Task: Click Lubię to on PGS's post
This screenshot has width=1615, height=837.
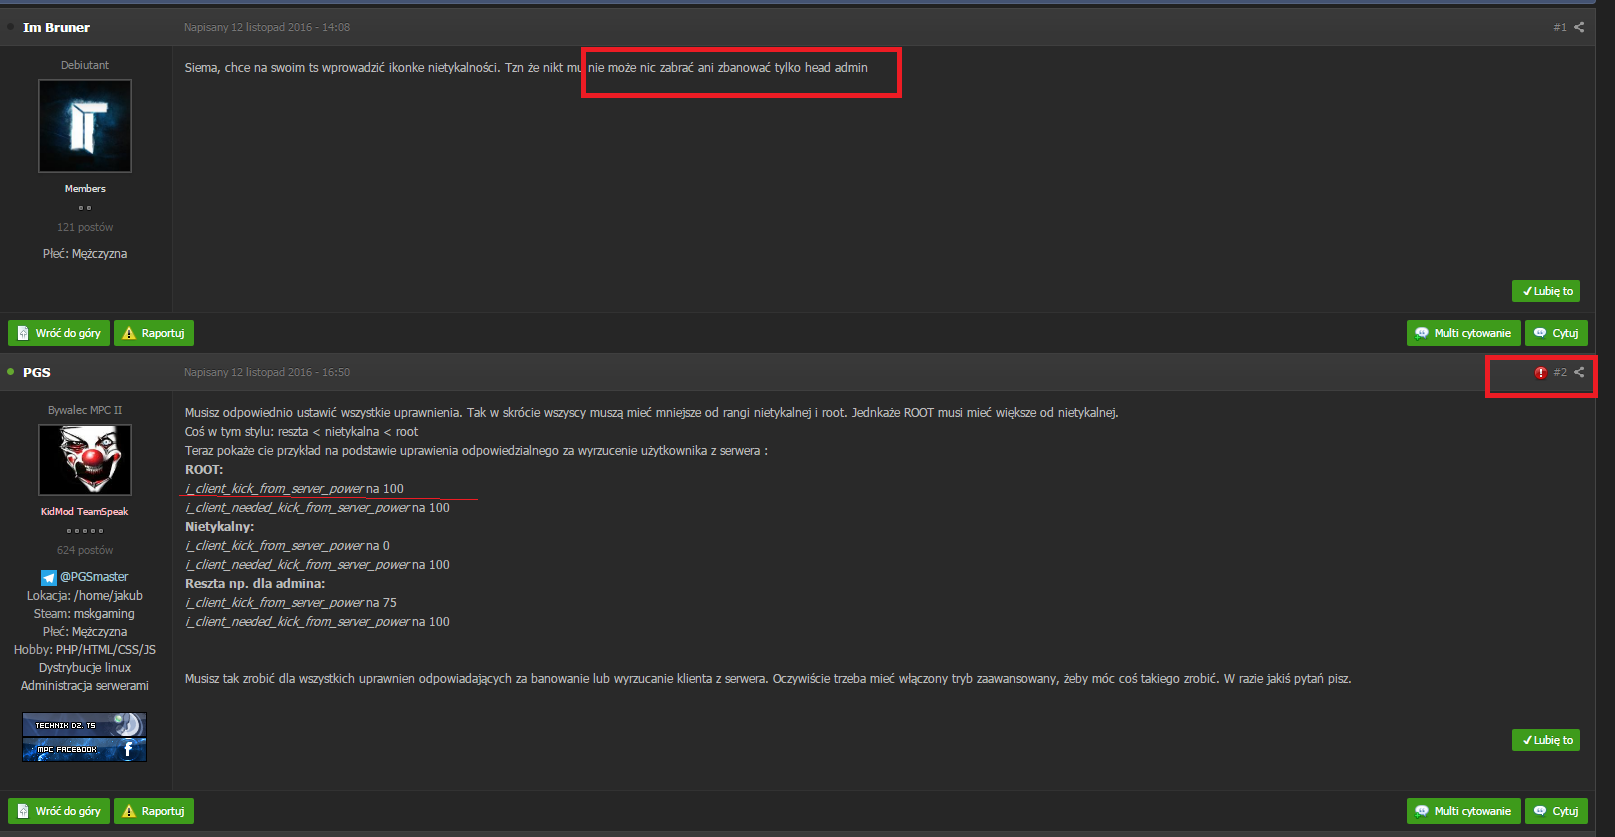Action: click(1546, 740)
